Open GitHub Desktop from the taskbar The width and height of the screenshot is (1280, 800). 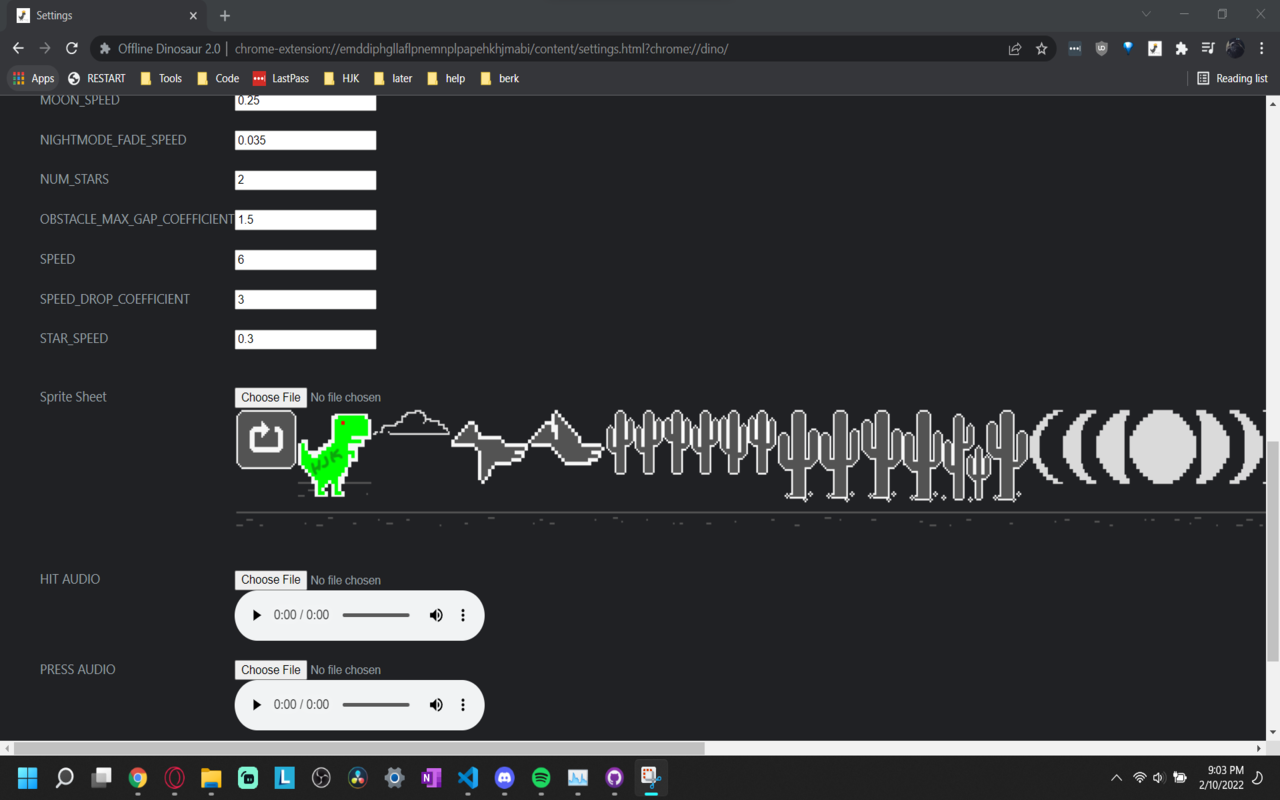point(614,778)
